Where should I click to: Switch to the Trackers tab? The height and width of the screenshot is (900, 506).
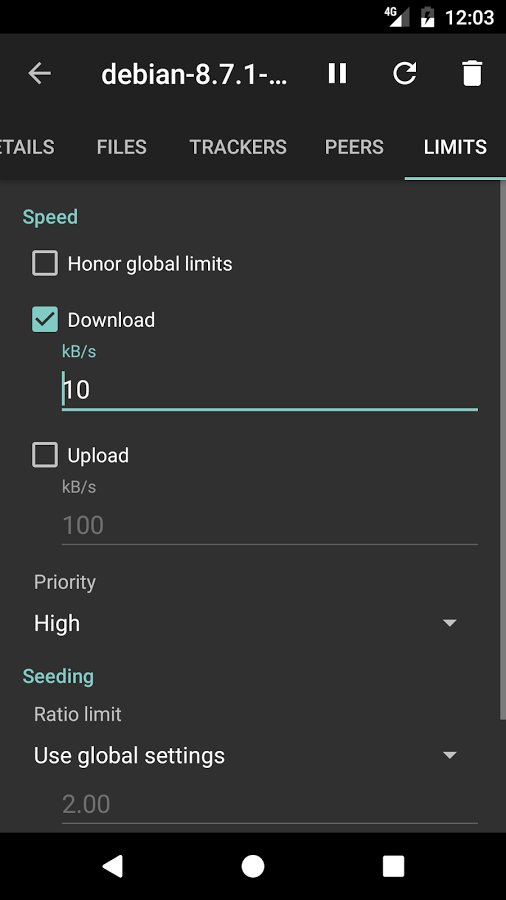(x=238, y=147)
